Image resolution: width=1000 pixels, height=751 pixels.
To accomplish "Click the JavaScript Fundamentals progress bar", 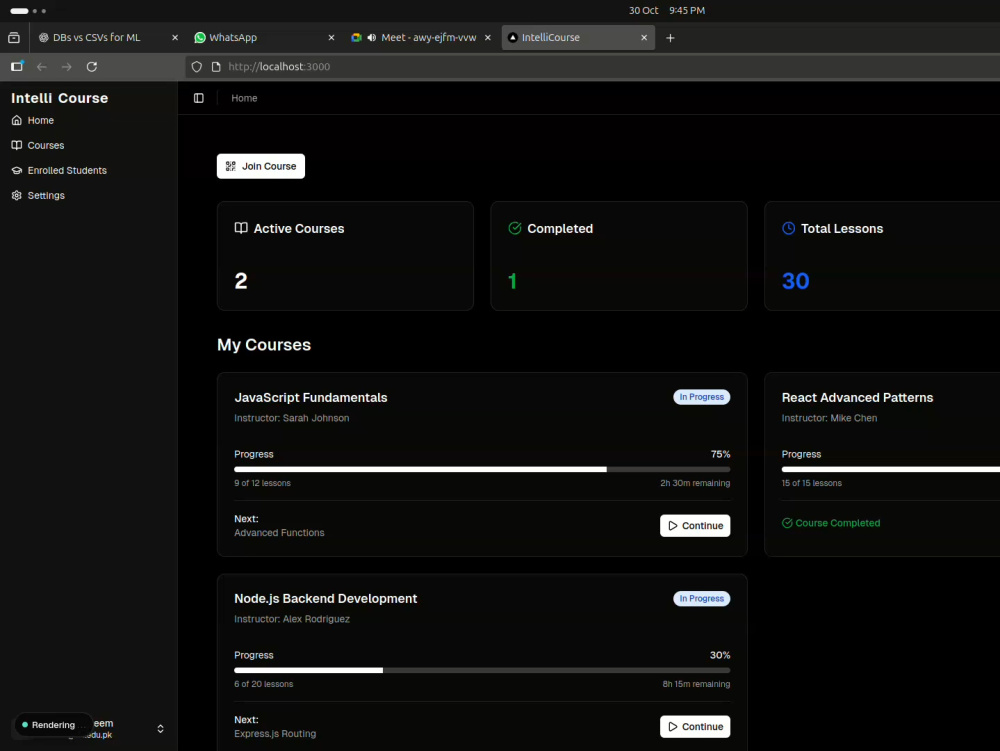I will click(482, 469).
